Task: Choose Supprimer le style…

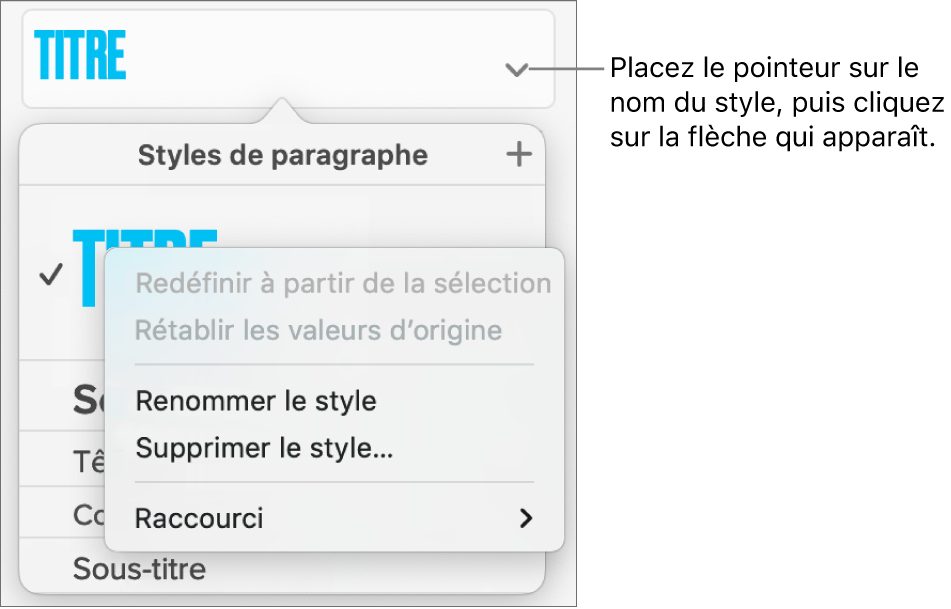Action: click(x=264, y=448)
